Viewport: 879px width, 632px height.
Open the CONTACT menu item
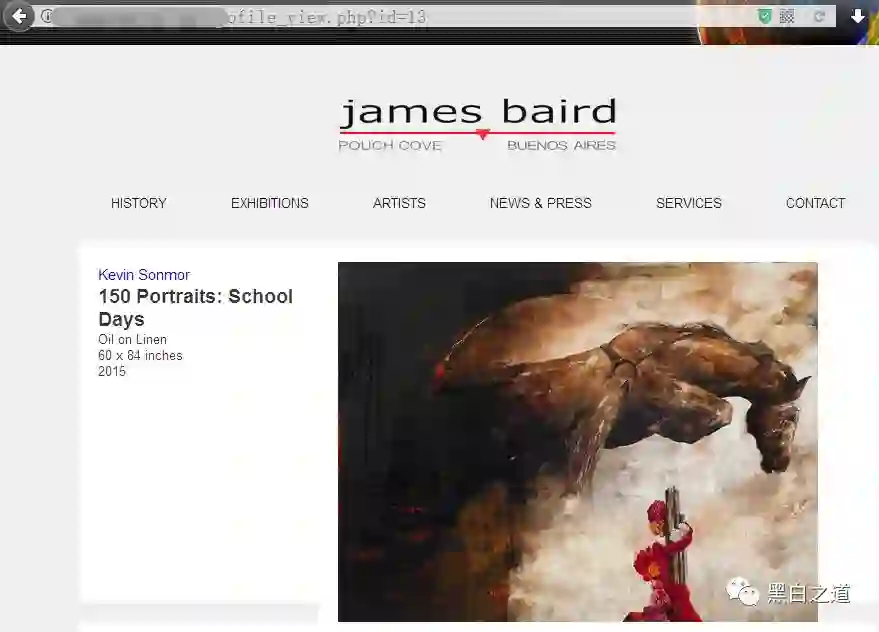(815, 203)
